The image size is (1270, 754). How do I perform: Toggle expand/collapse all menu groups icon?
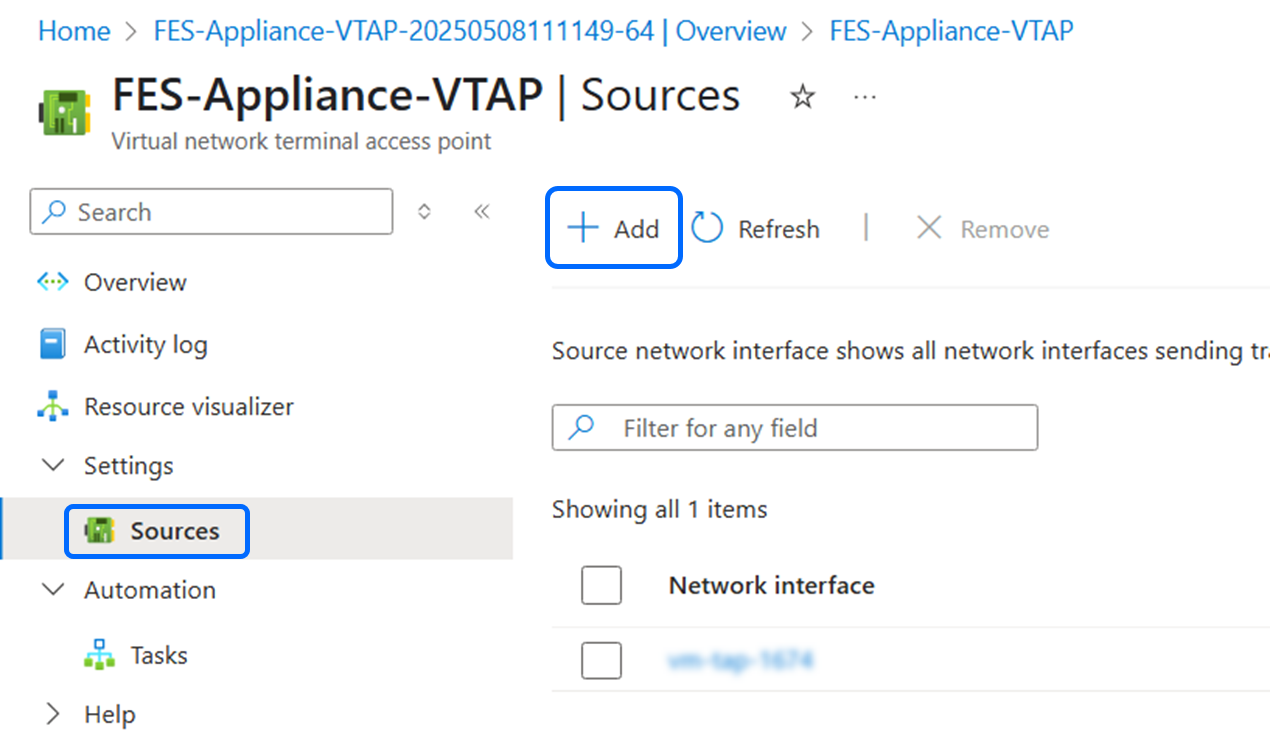pyautogui.click(x=424, y=212)
